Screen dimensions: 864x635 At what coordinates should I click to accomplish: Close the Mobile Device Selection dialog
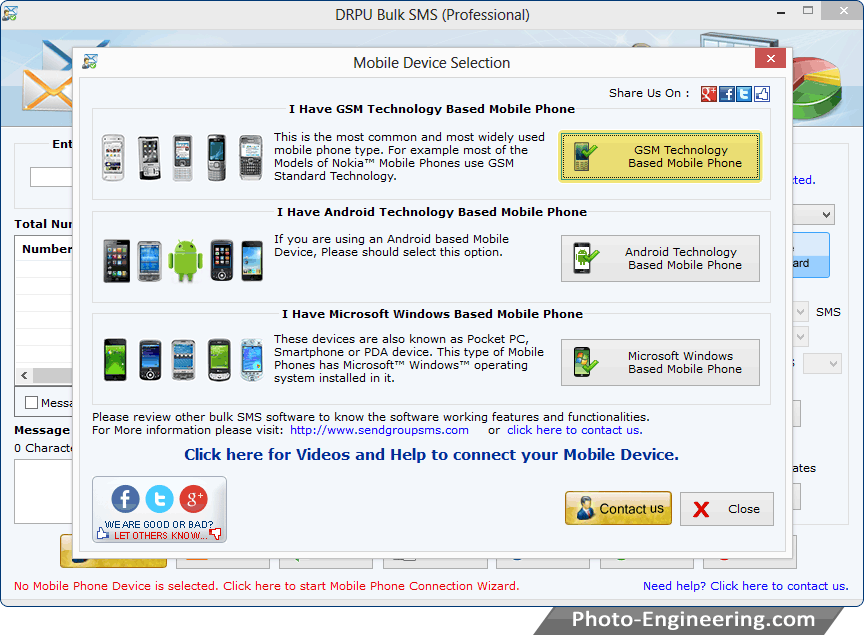771,58
